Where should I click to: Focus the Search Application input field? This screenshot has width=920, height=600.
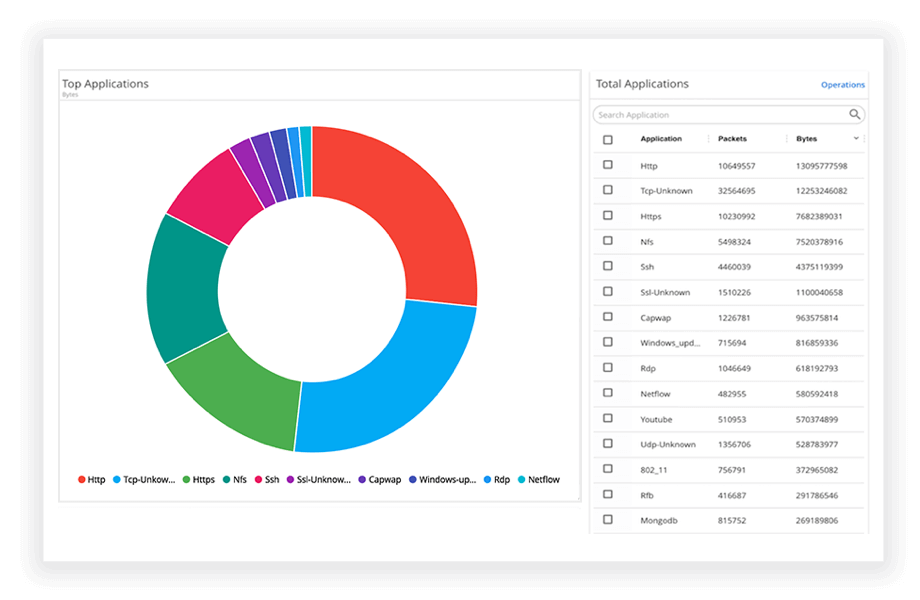click(x=720, y=115)
